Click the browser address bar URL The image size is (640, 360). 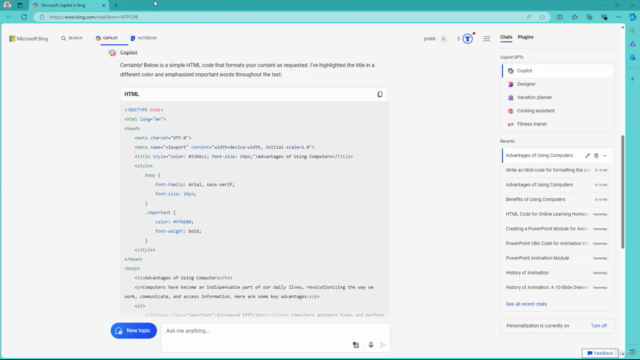click(x=94, y=17)
